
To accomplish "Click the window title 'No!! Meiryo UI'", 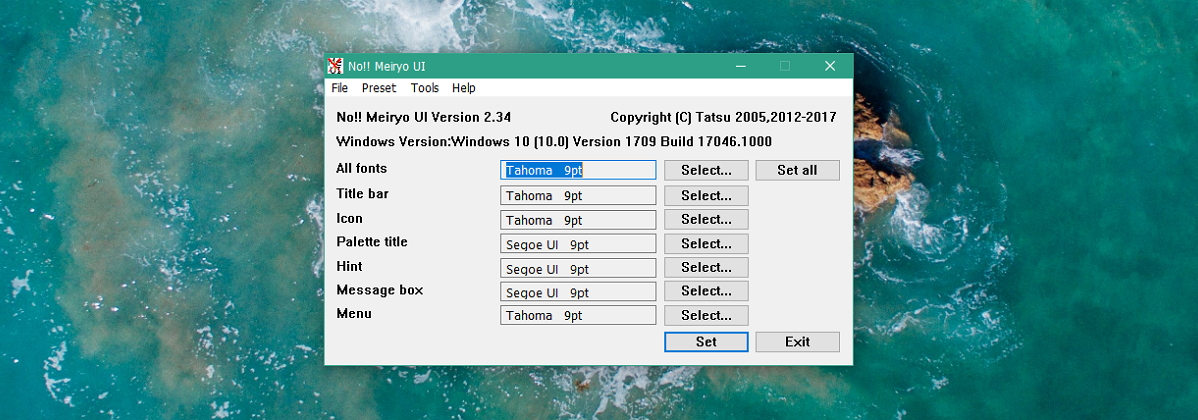I will (x=387, y=66).
